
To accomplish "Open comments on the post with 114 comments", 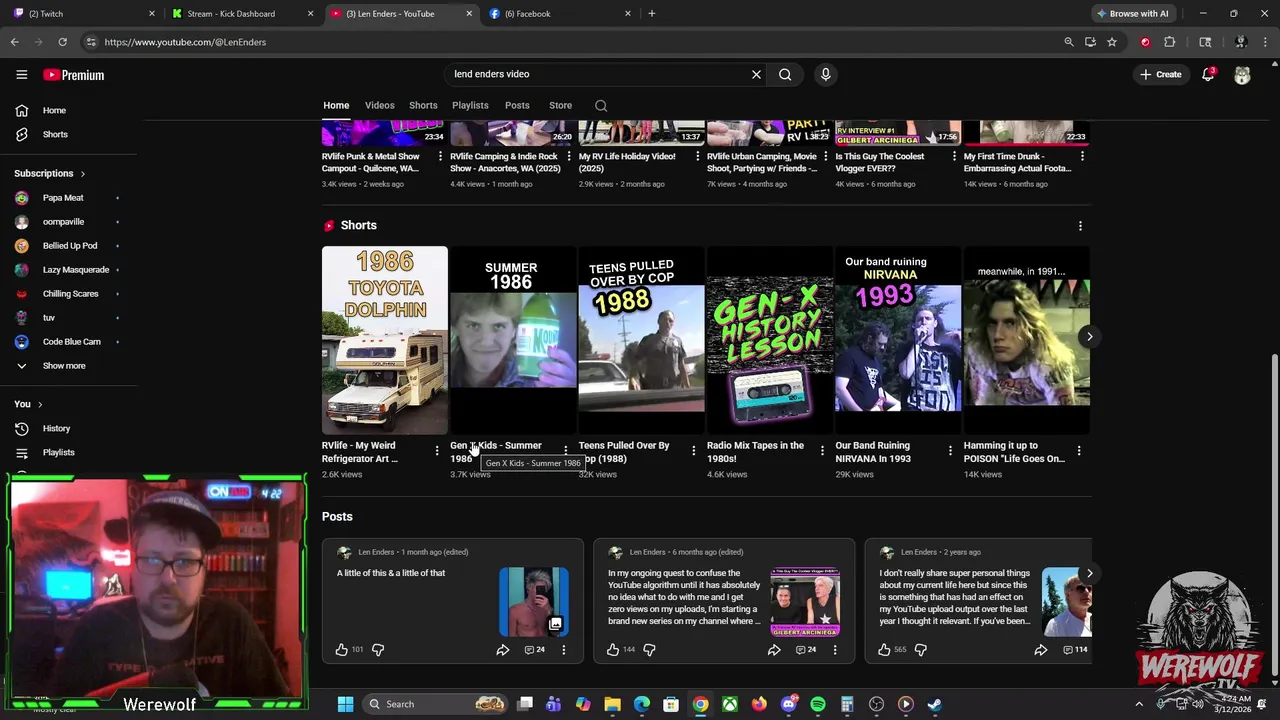I will [x=1075, y=650].
